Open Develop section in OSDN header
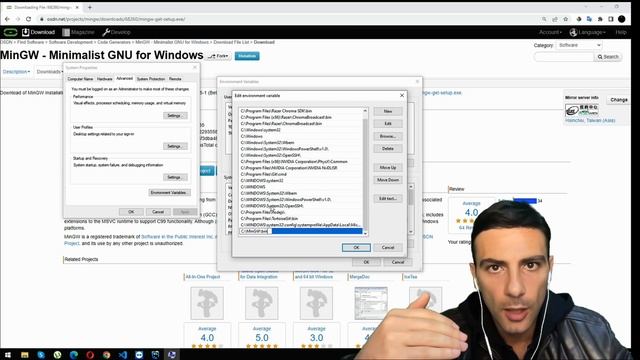The height and width of the screenshot is (360, 640). coord(116,32)
